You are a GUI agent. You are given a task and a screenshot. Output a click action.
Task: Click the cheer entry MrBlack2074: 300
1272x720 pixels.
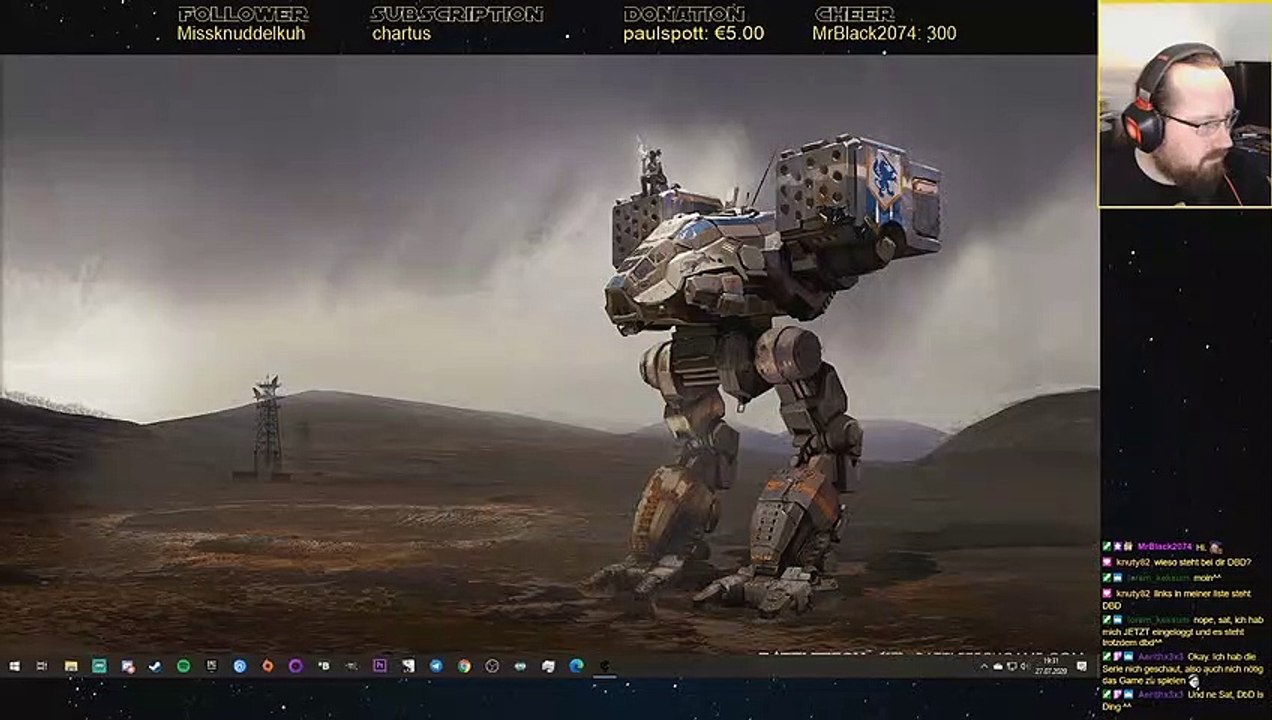click(884, 33)
